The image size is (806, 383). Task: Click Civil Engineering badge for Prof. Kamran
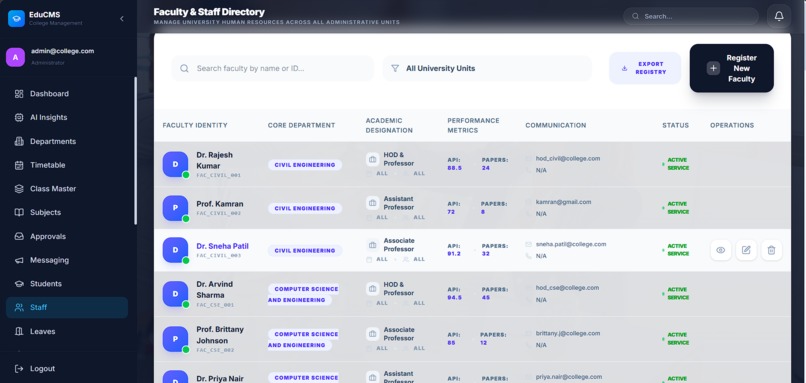point(305,208)
